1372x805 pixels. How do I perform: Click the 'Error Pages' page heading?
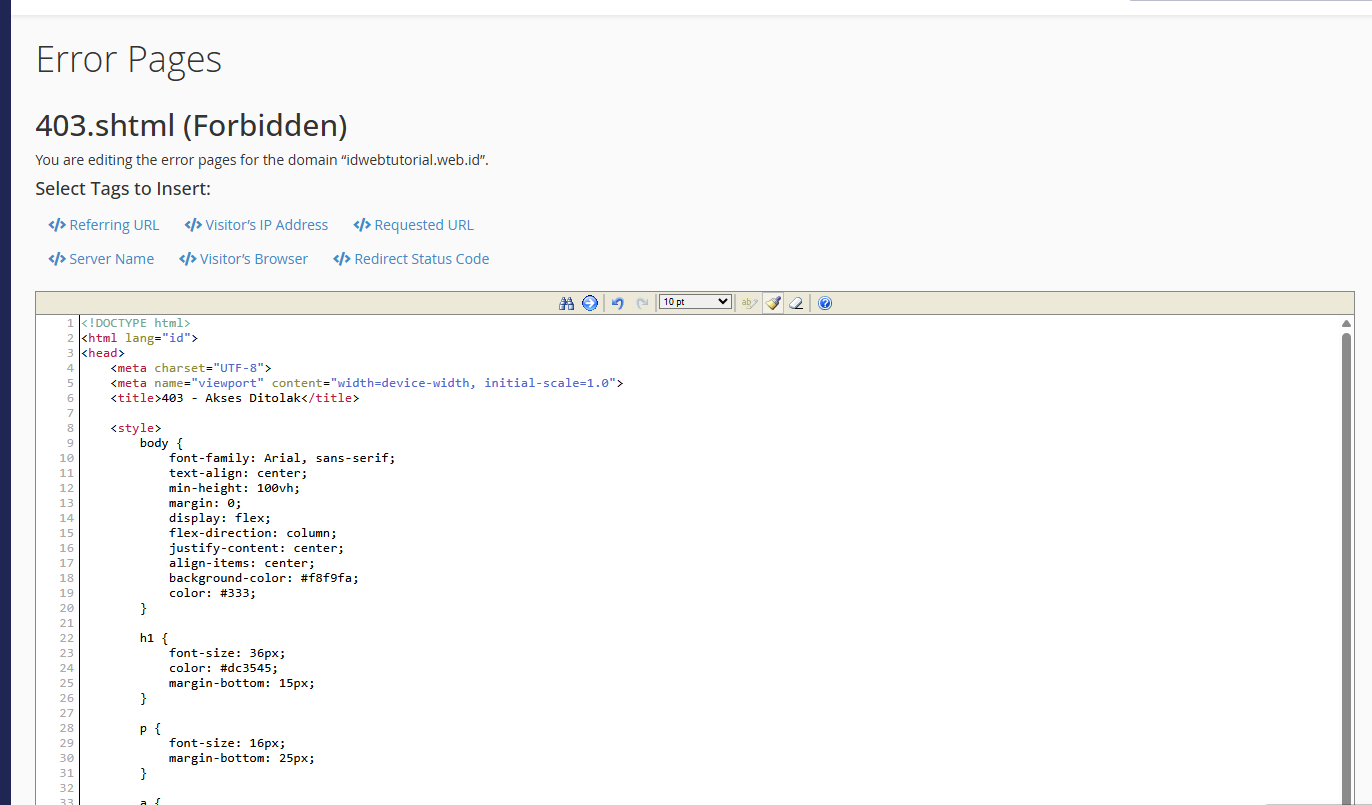click(x=129, y=59)
